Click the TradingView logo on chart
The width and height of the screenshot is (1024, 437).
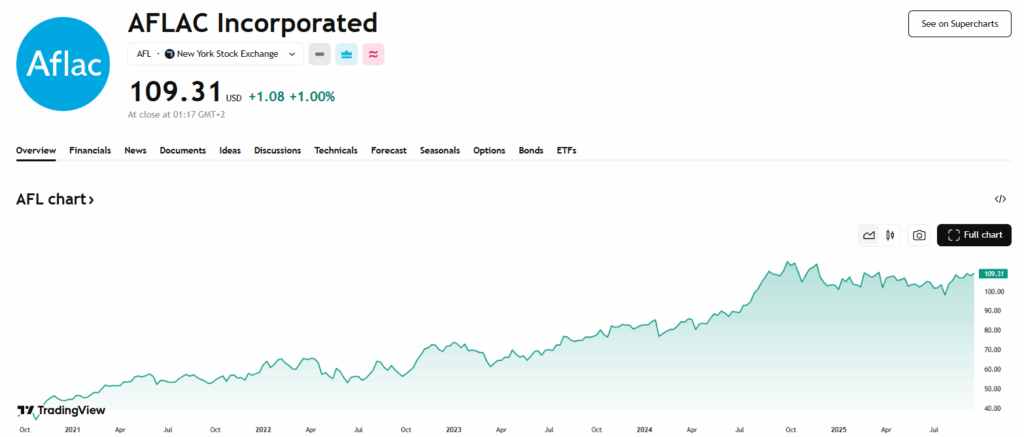click(61, 410)
